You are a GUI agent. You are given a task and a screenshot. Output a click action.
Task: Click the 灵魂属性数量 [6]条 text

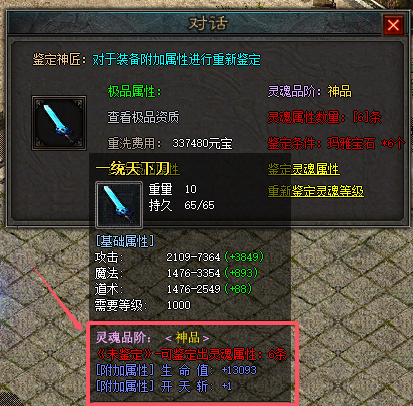tap(325, 117)
